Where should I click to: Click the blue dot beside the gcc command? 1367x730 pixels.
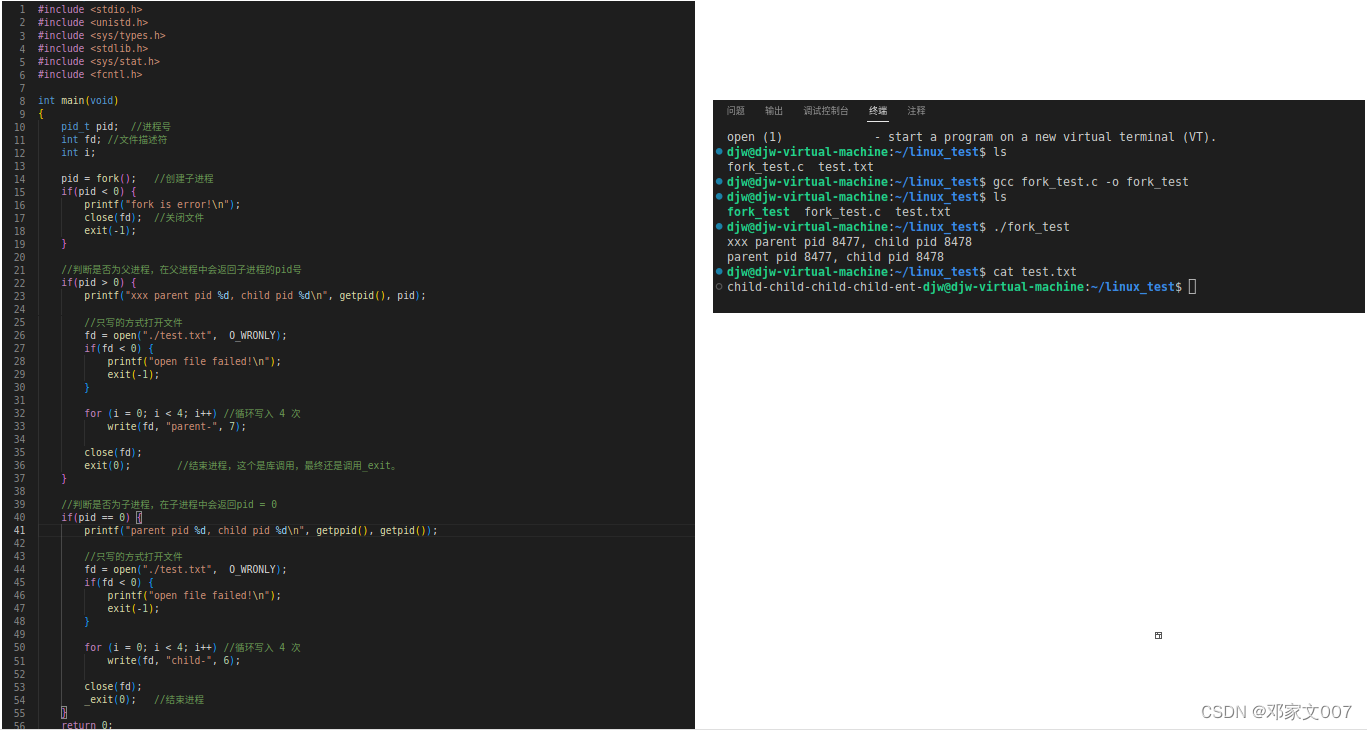click(x=719, y=182)
